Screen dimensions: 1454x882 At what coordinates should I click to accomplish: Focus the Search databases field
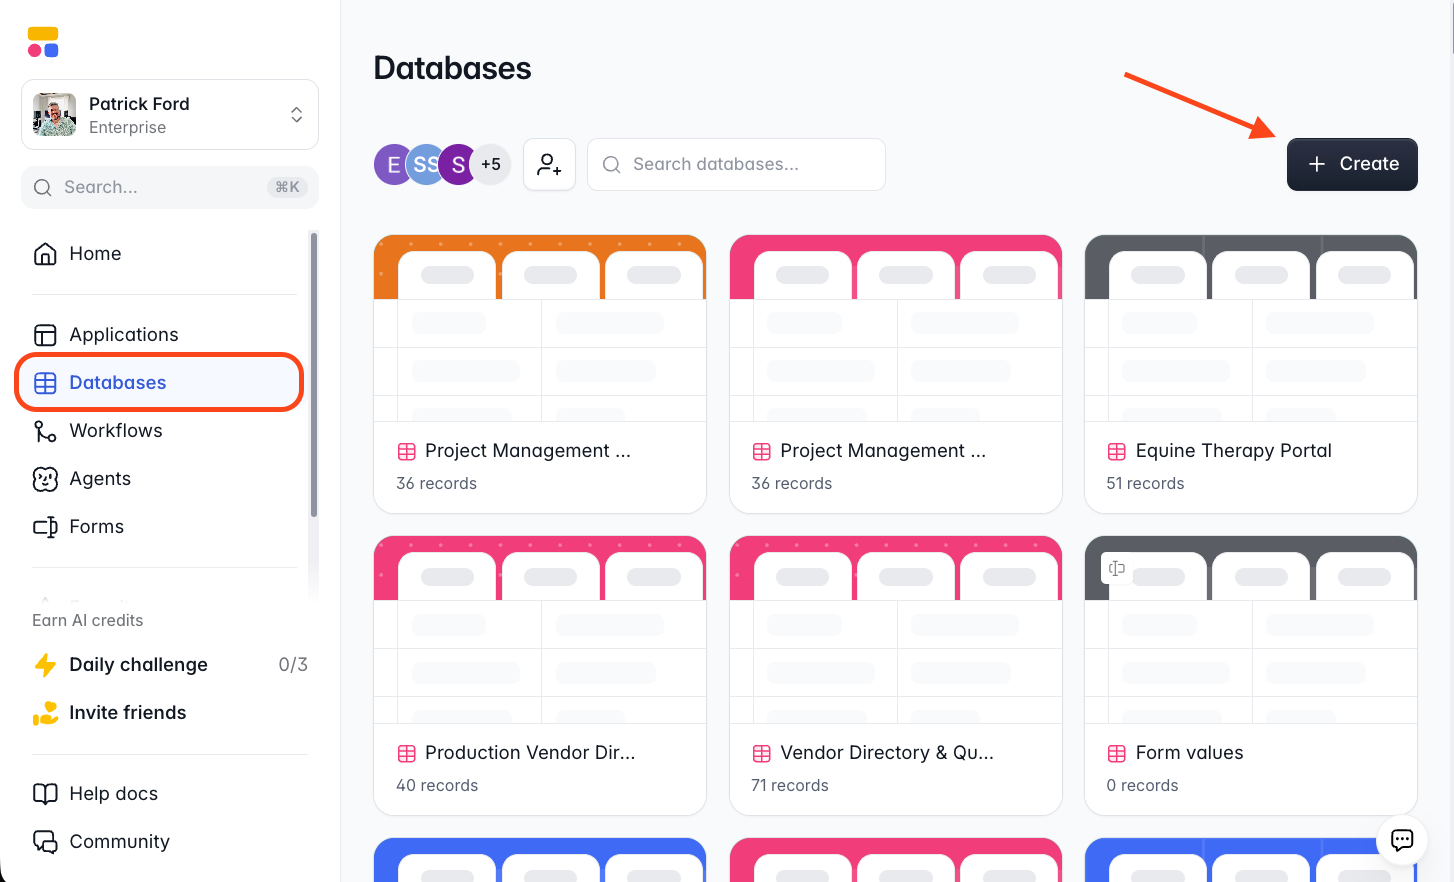pyautogui.click(x=736, y=165)
